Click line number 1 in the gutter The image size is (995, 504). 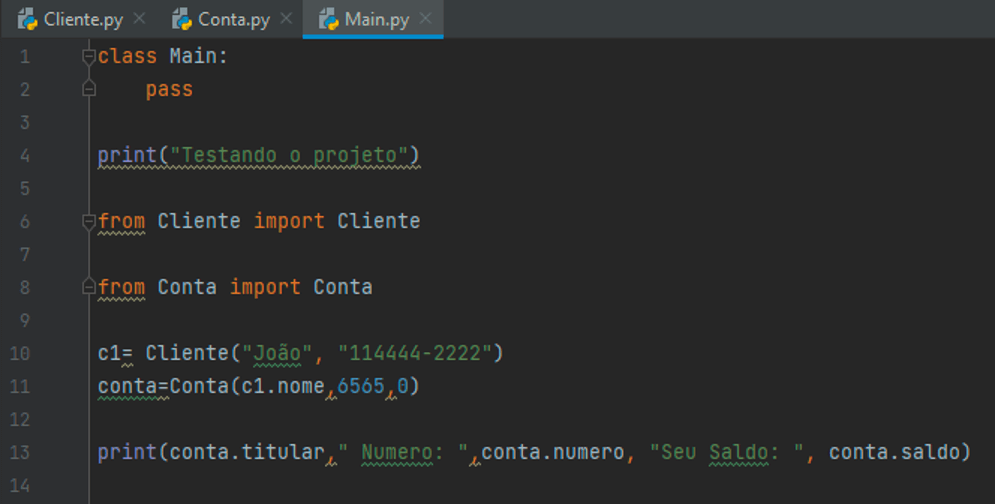pyautogui.click(x=24, y=57)
